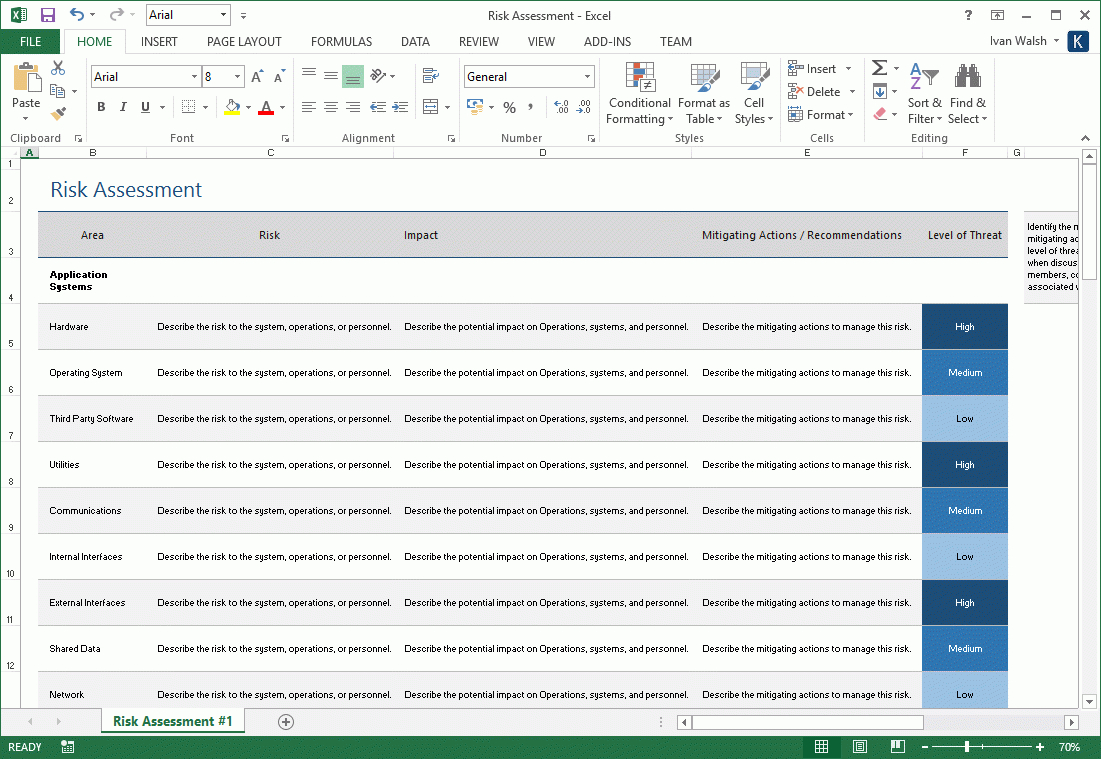This screenshot has width=1101, height=759.
Task: Expand the ribbon font name combo box
Action: pyautogui.click(x=194, y=77)
